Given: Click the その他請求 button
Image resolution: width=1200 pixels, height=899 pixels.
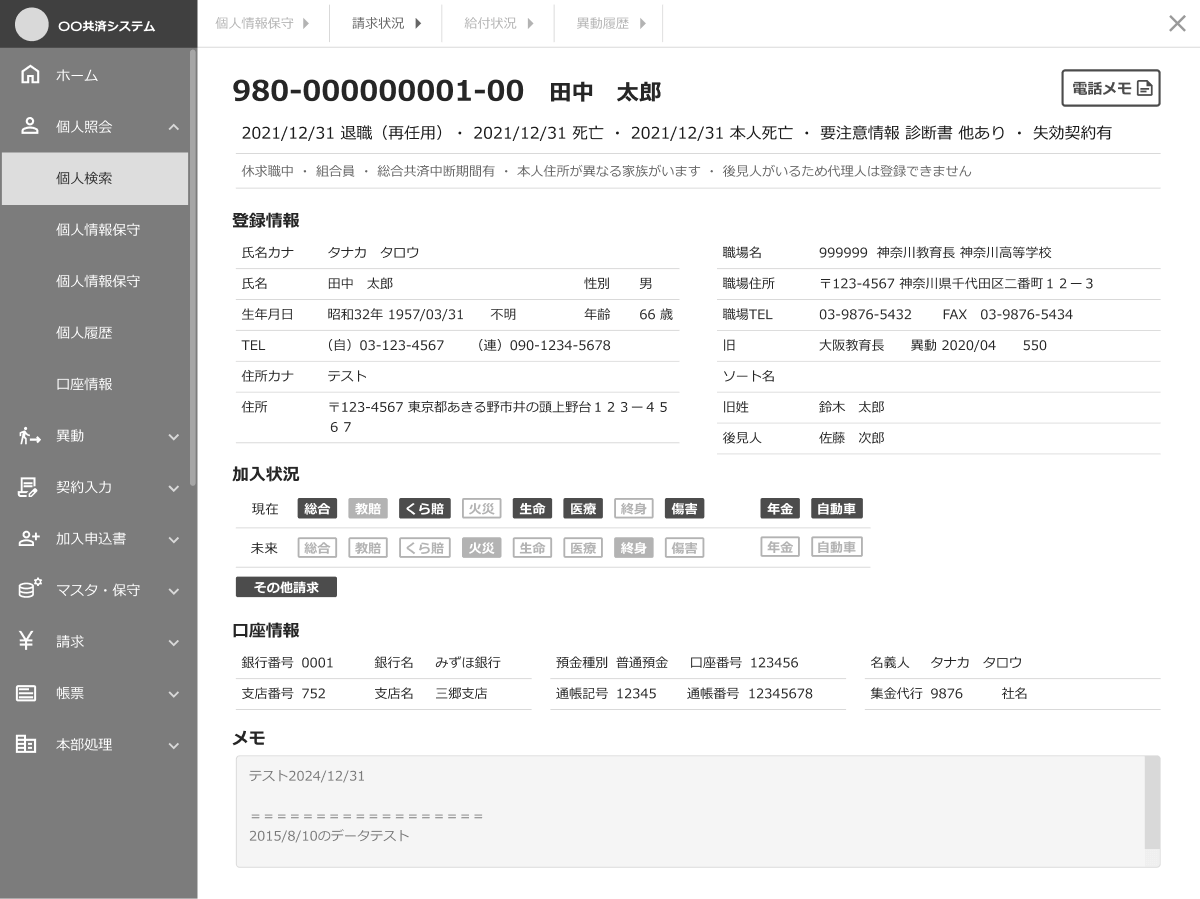Looking at the screenshot, I should pos(285,586).
